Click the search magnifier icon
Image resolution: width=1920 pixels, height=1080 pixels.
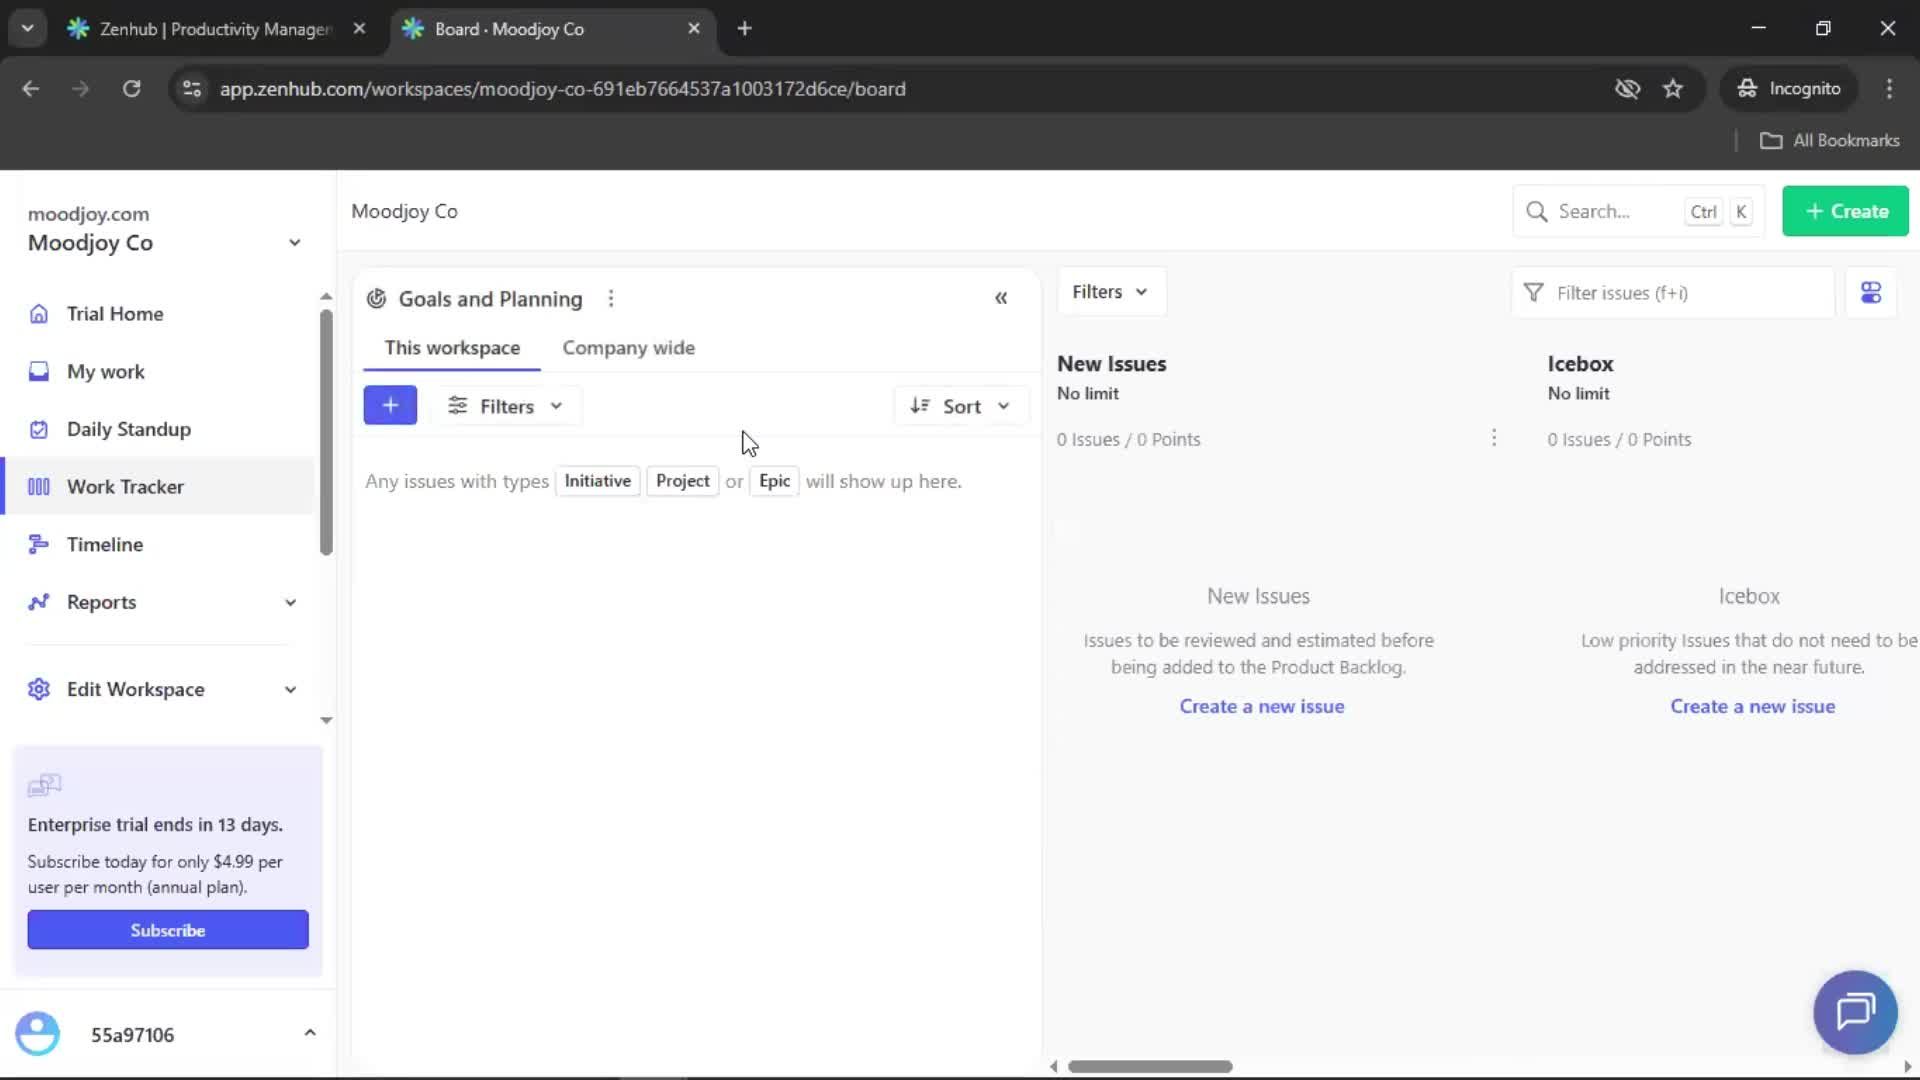tap(1536, 211)
